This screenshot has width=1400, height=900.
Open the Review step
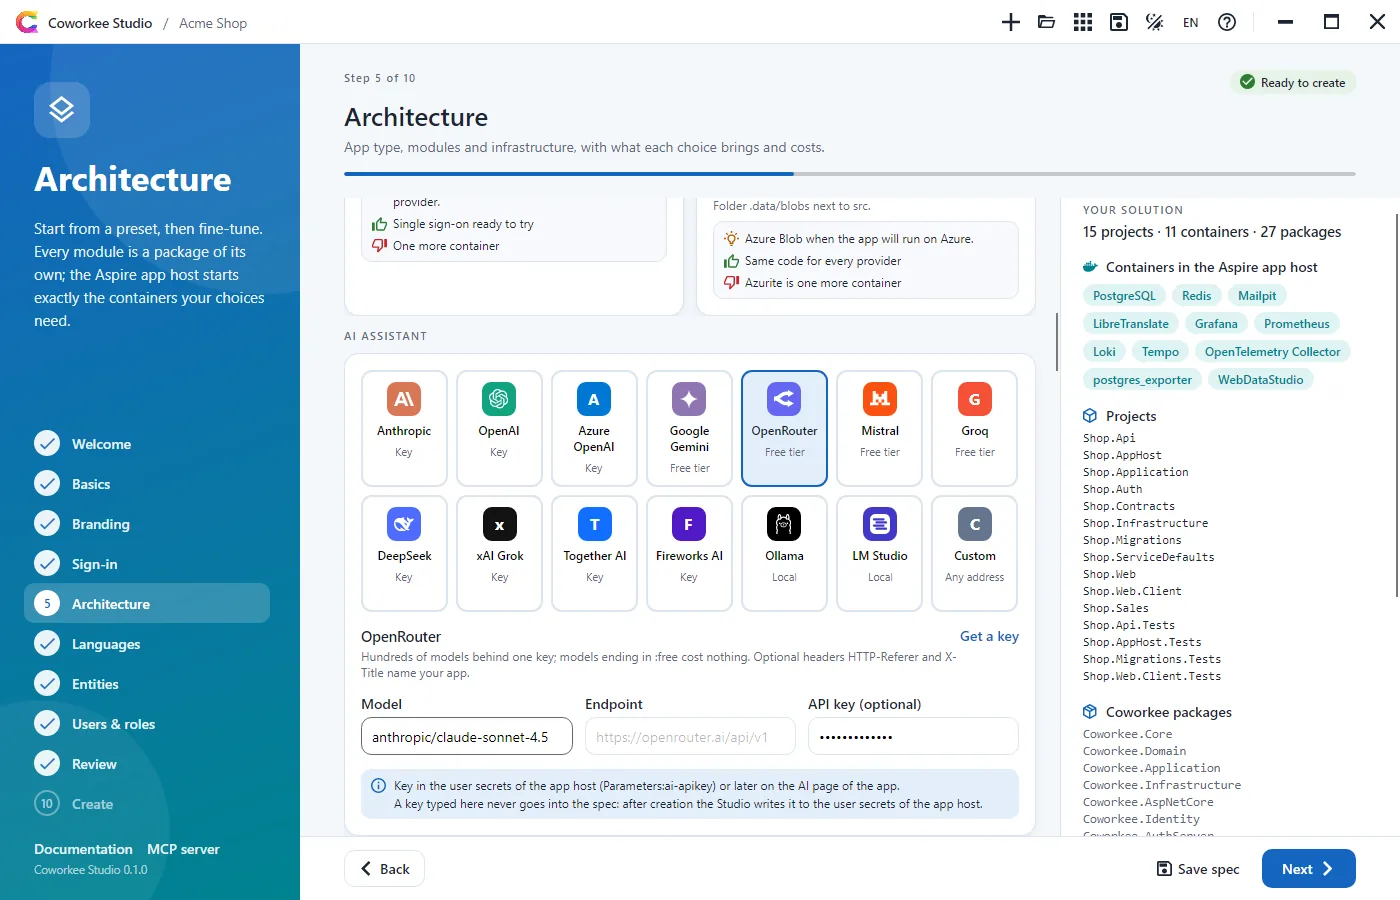(x=147, y=764)
